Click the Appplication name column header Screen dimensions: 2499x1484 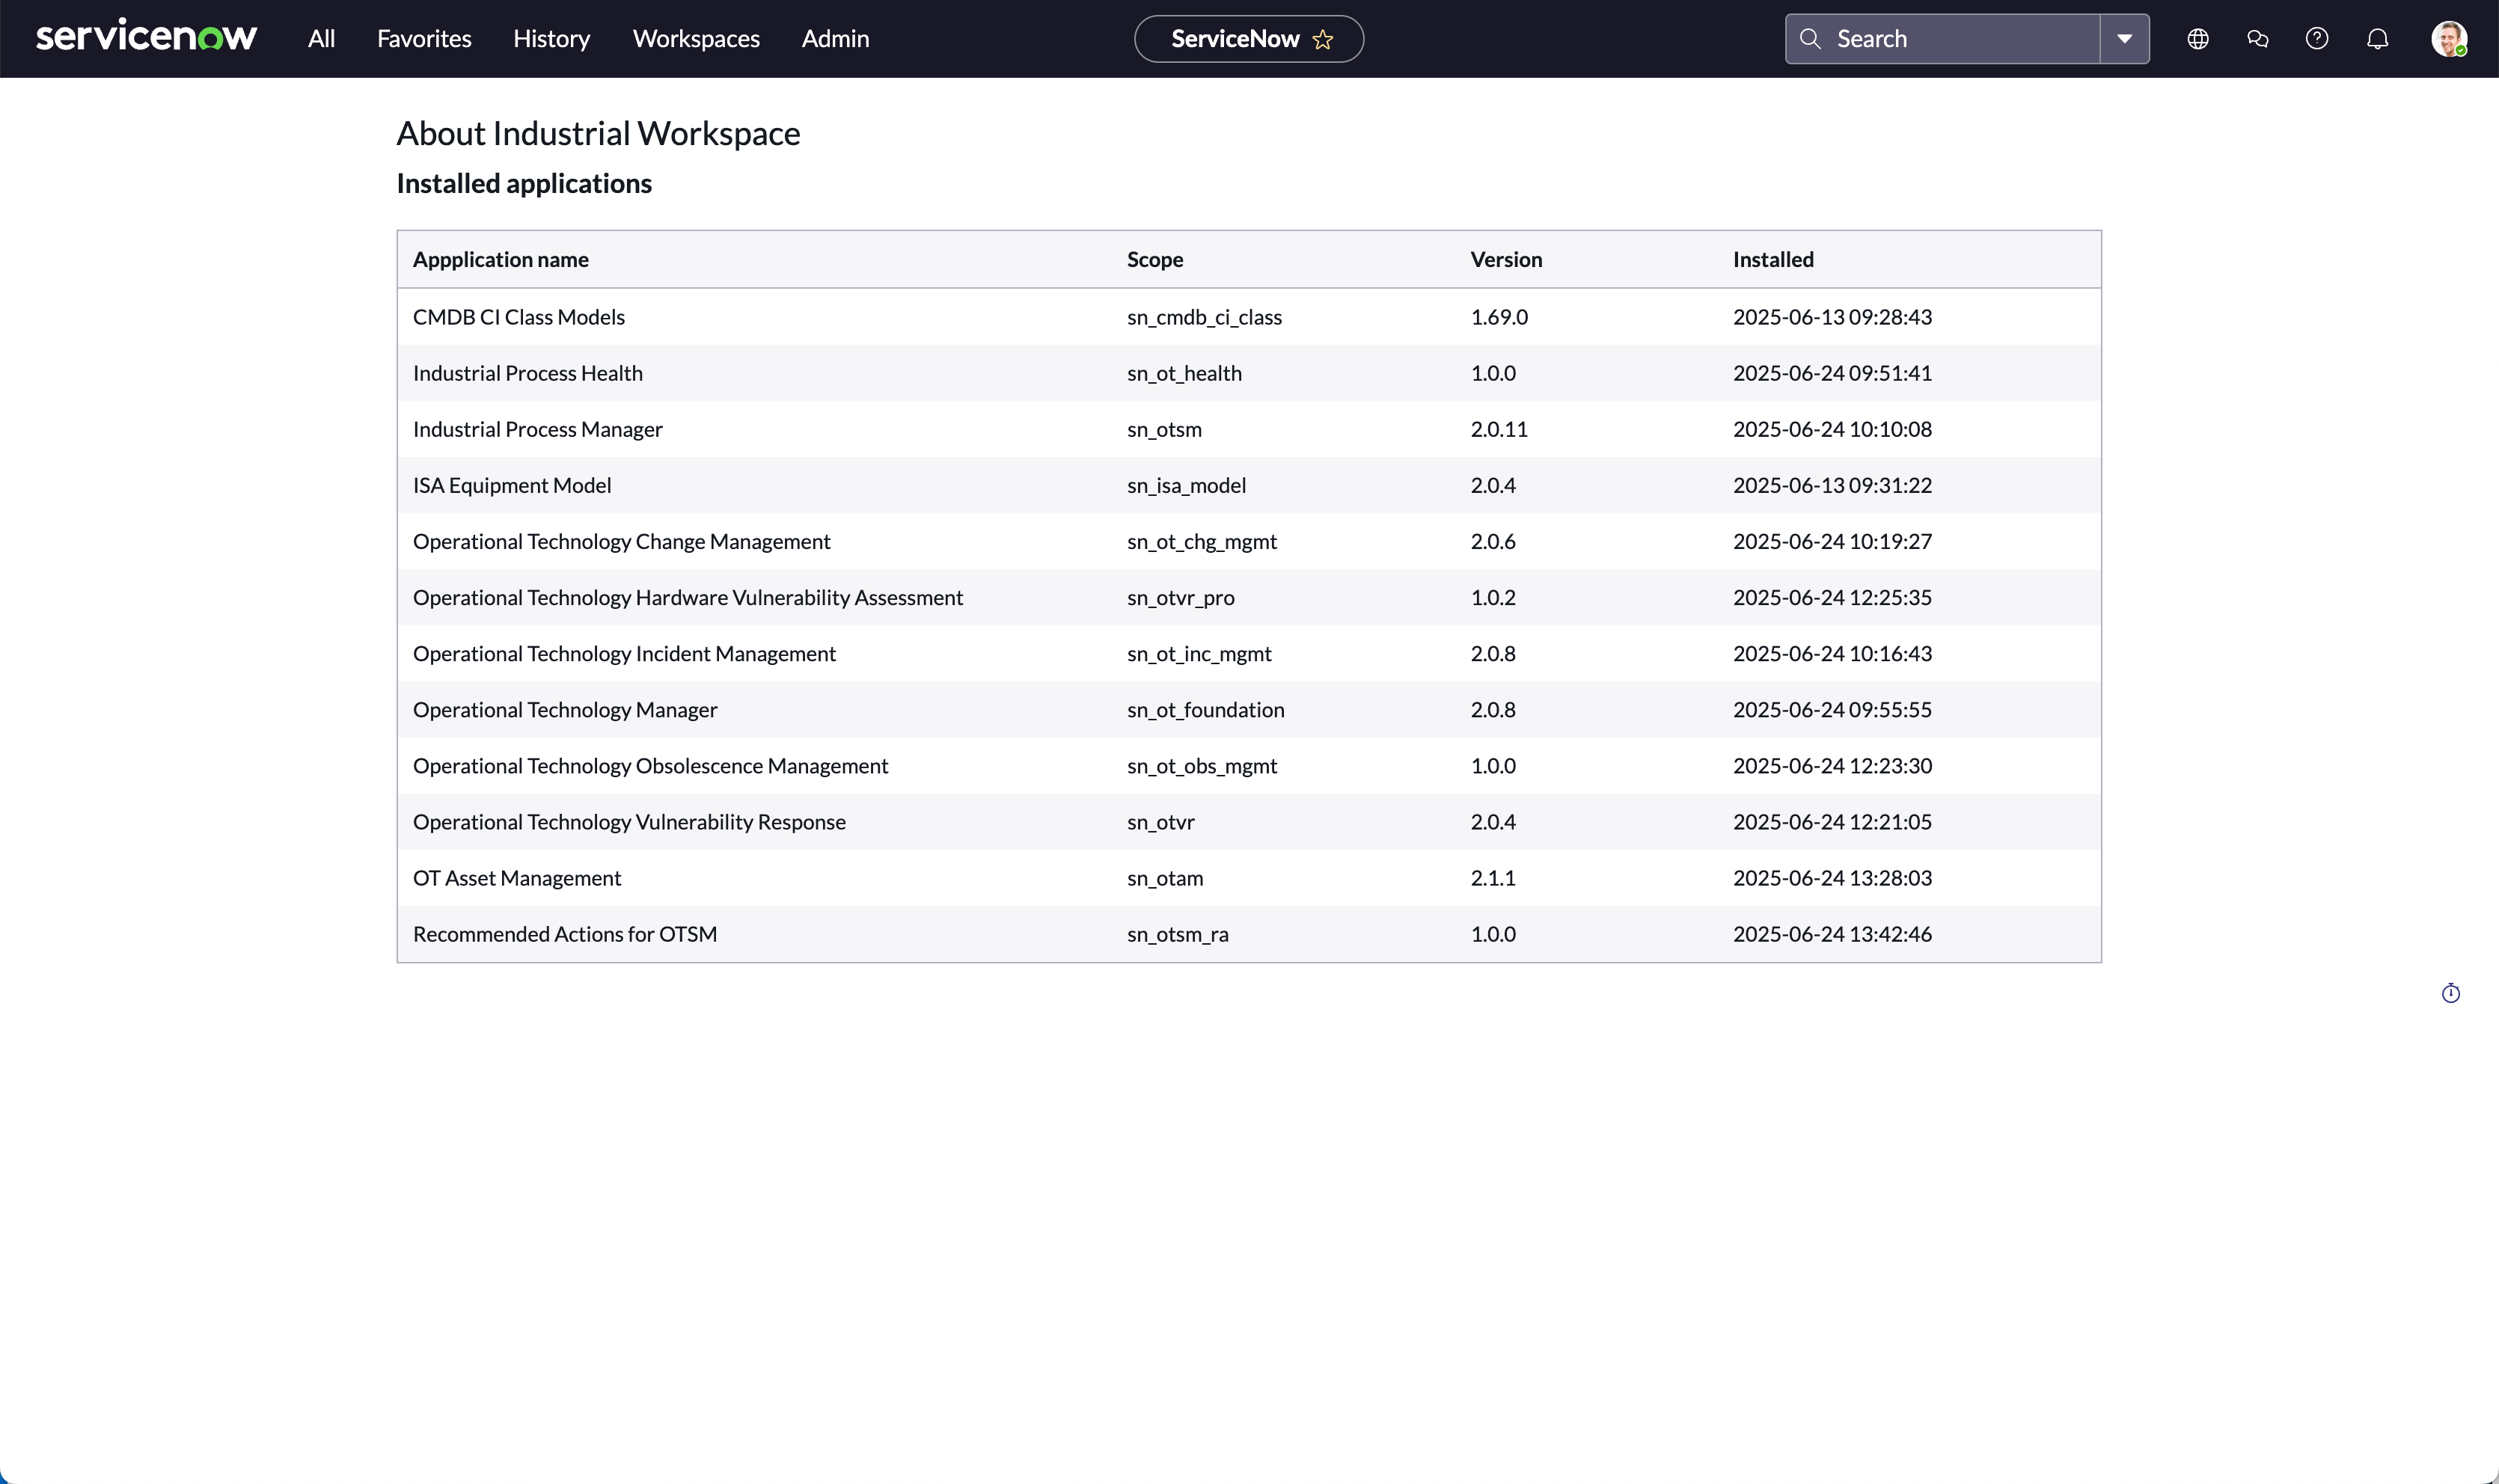coord(501,260)
